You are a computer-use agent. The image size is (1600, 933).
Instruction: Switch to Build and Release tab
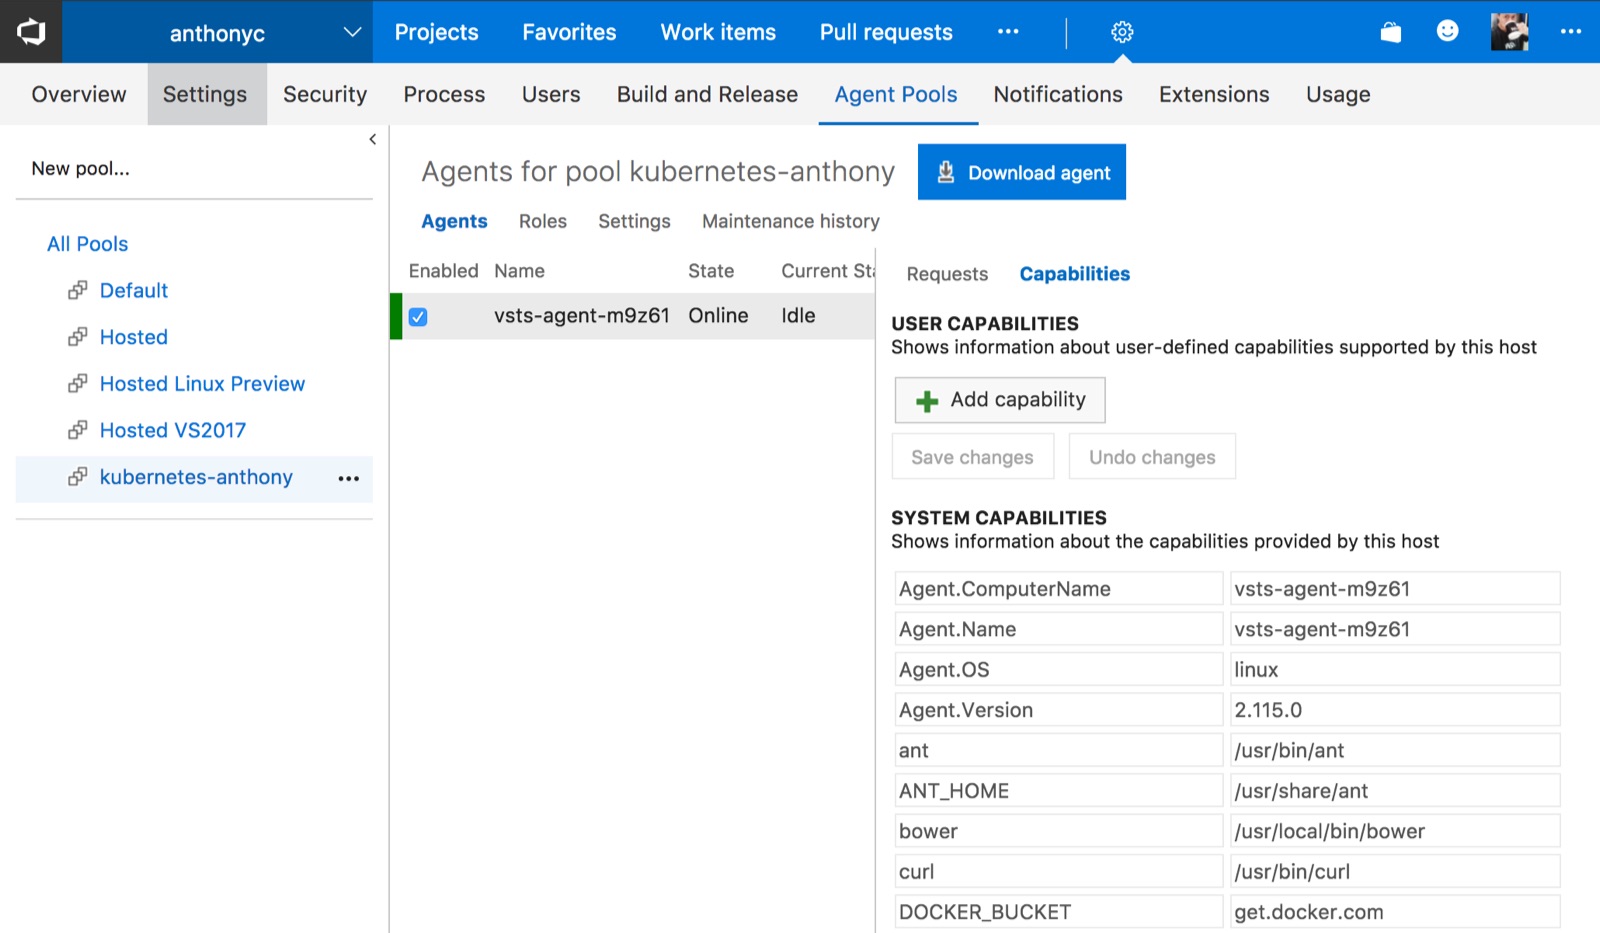coord(707,94)
